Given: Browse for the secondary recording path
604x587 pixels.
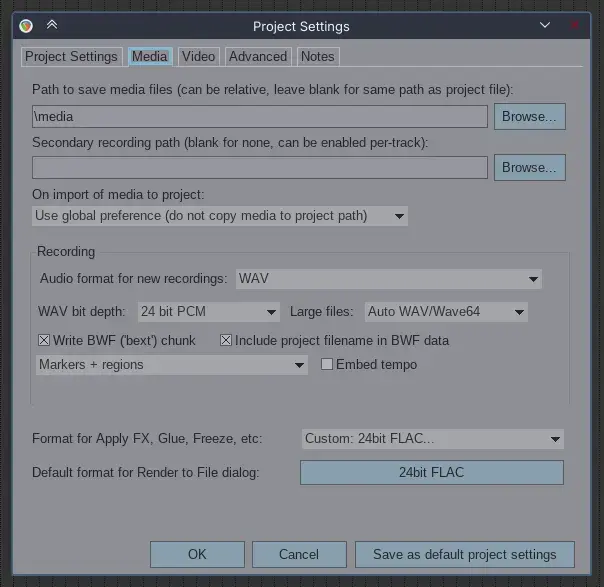Looking at the screenshot, I should [x=529, y=168].
